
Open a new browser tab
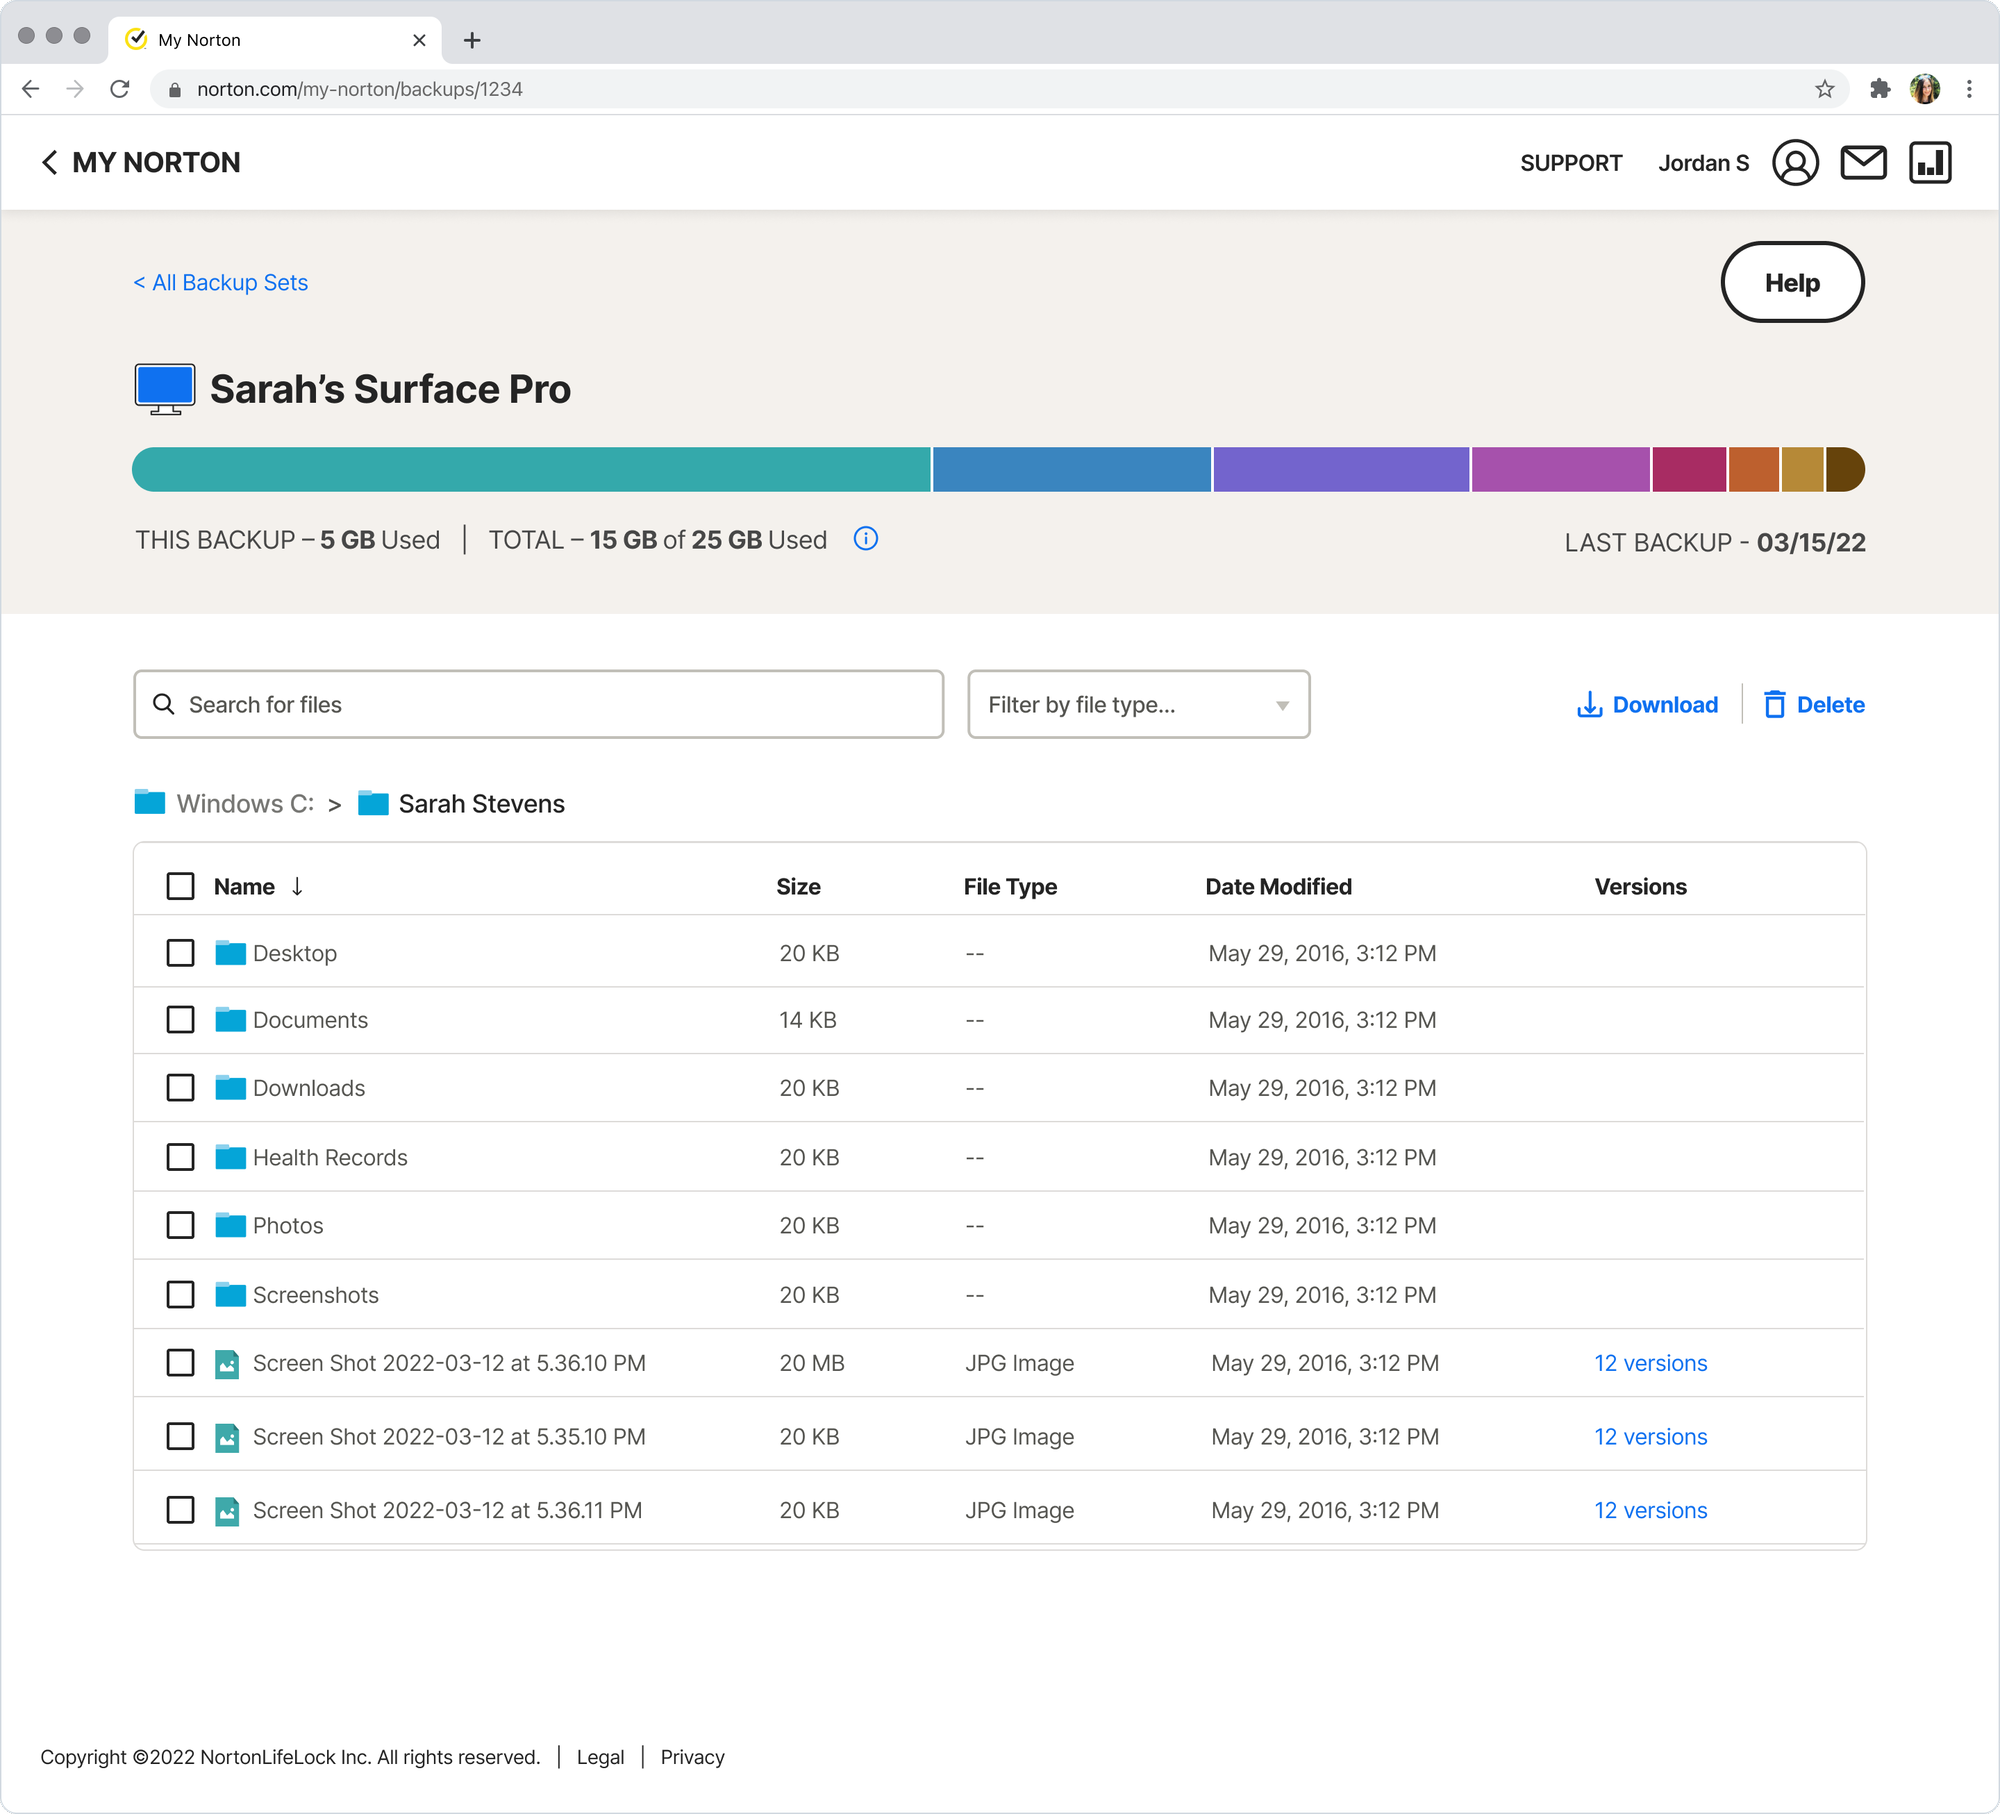coord(472,40)
